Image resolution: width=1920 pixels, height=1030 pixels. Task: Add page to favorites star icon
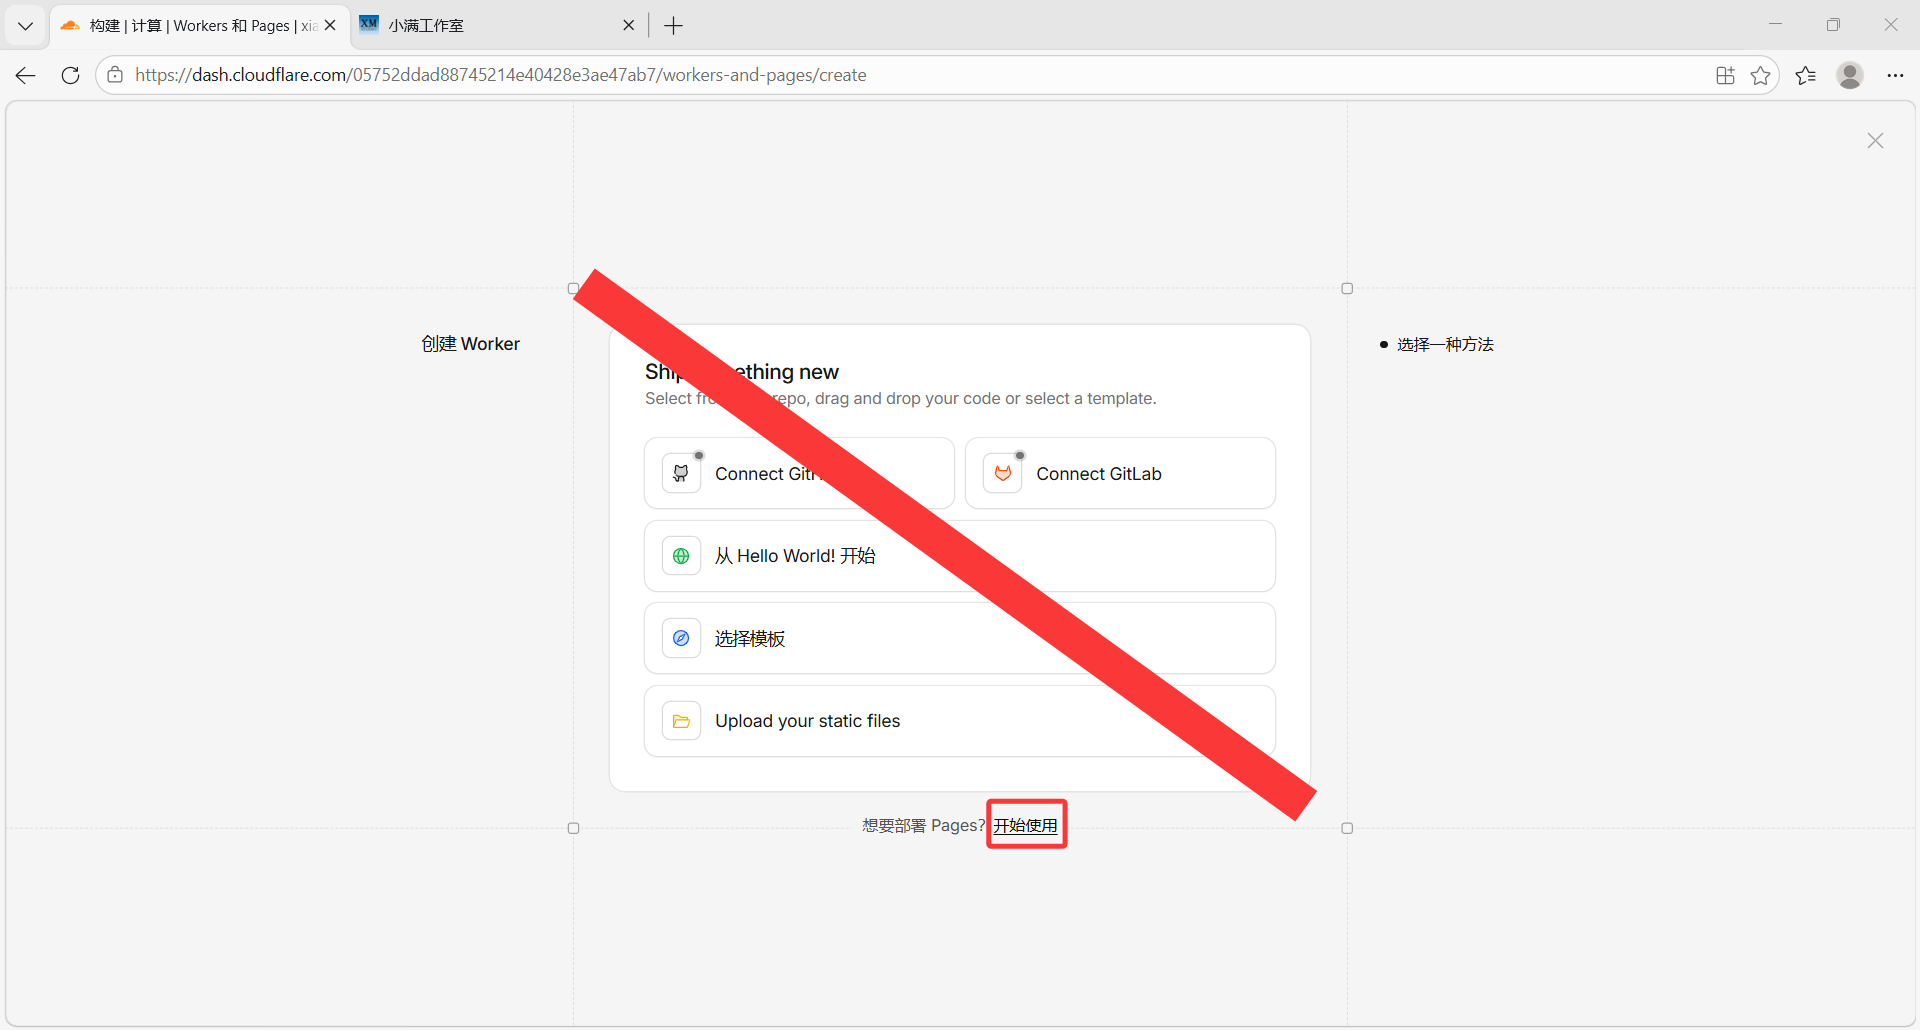coord(1760,75)
